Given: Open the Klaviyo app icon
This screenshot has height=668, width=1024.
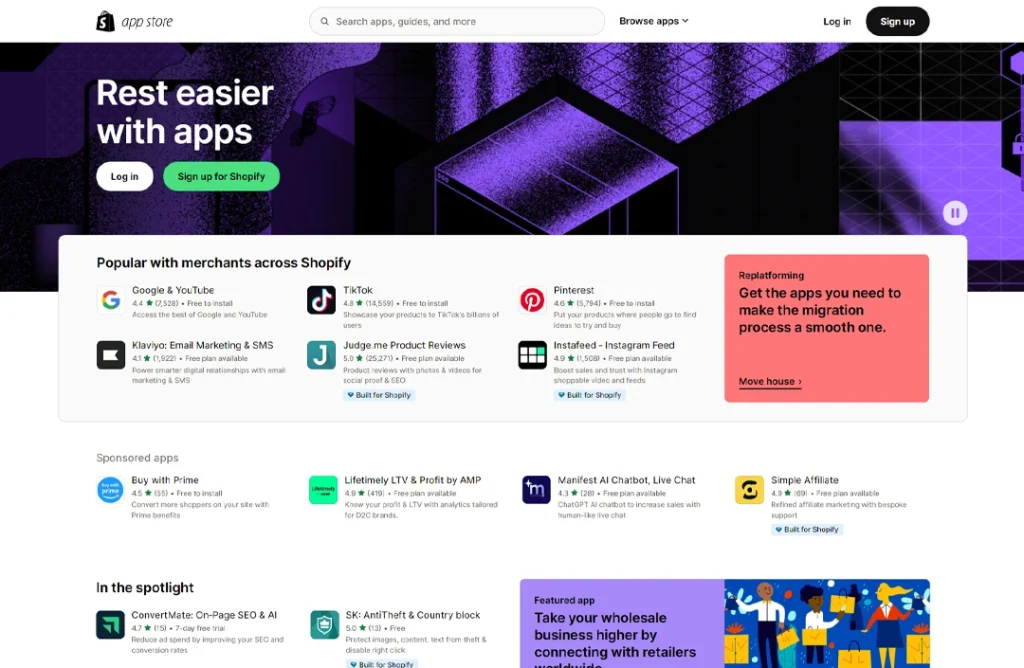Looking at the screenshot, I should point(111,355).
